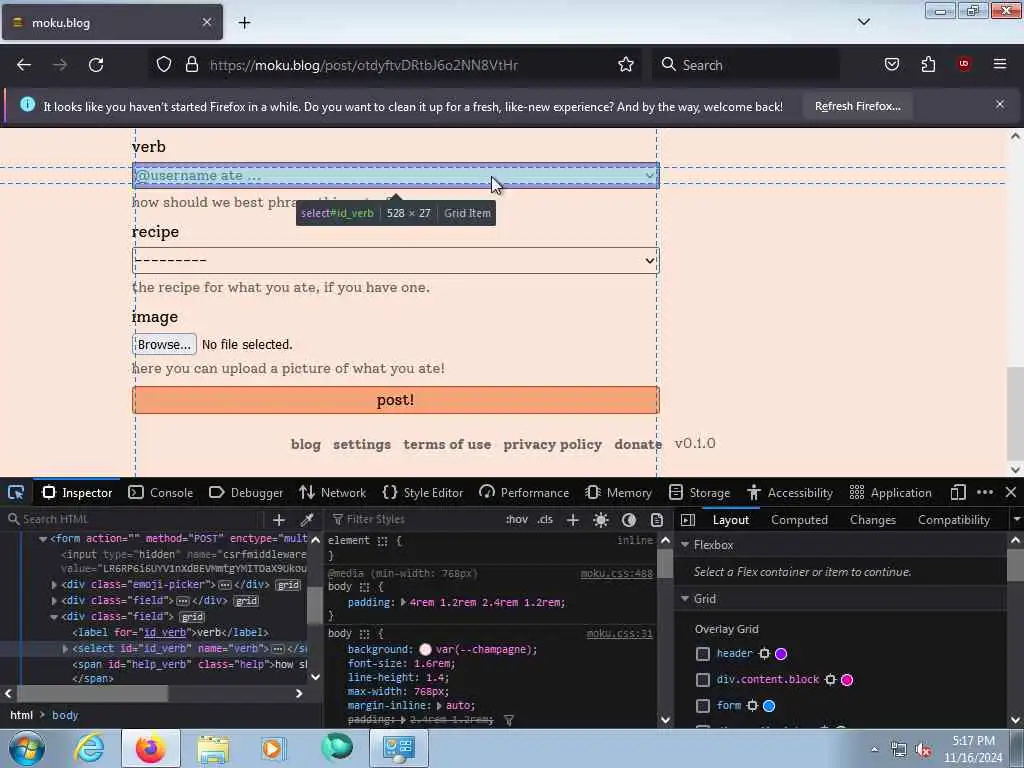
Task: Open the Firefox application menu
Action: point(1000,65)
